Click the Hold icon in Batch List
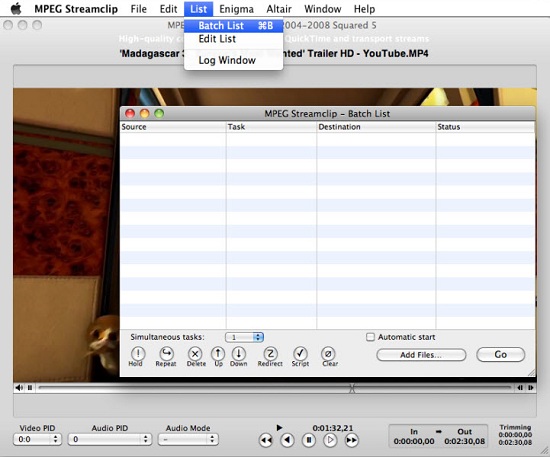550x457 pixels. 138,354
